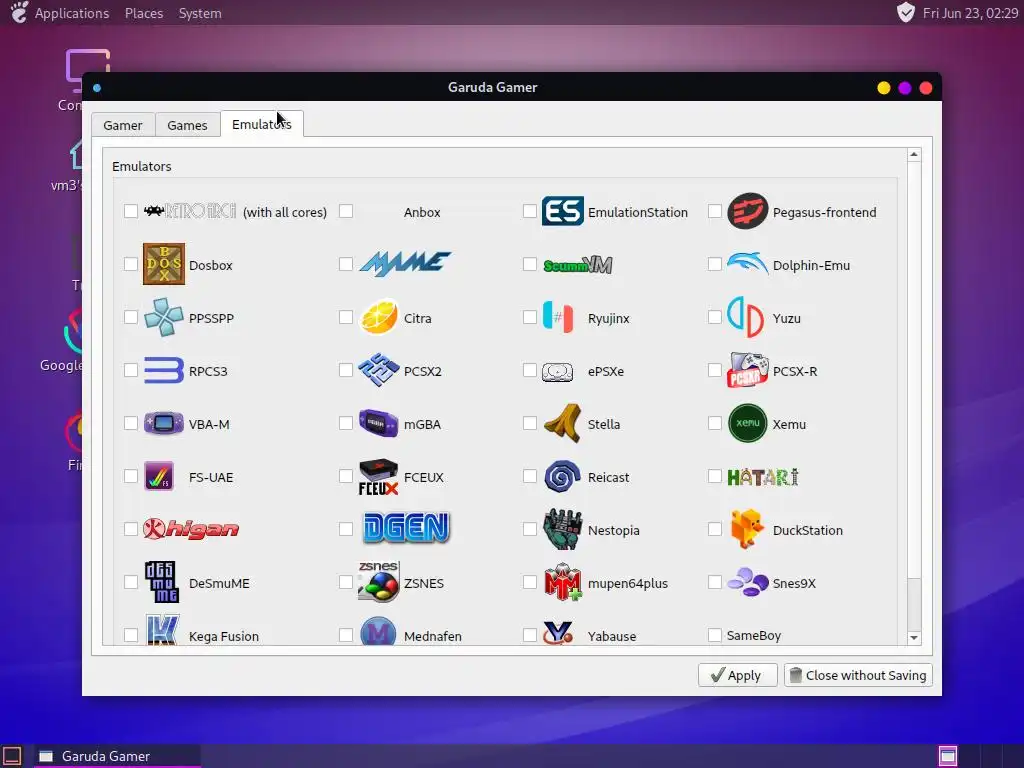Click the higan logo

[191, 528]
